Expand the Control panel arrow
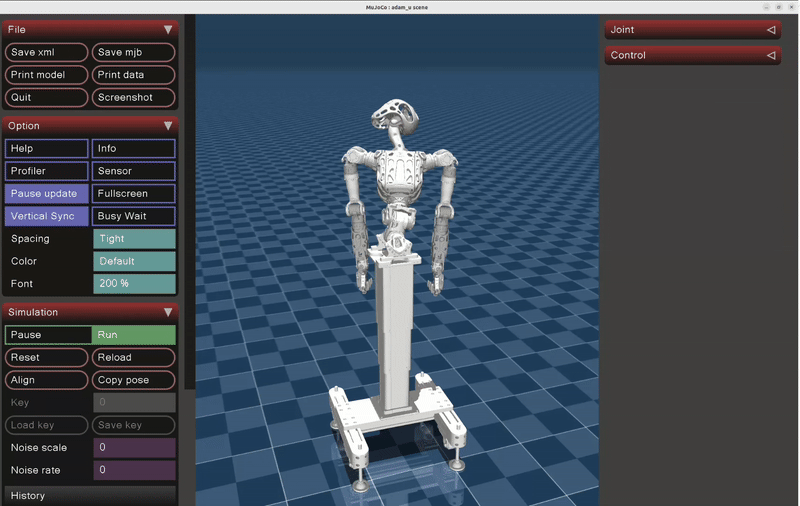Viewport: 800px width, 506px height. click(x=770, y=56)
